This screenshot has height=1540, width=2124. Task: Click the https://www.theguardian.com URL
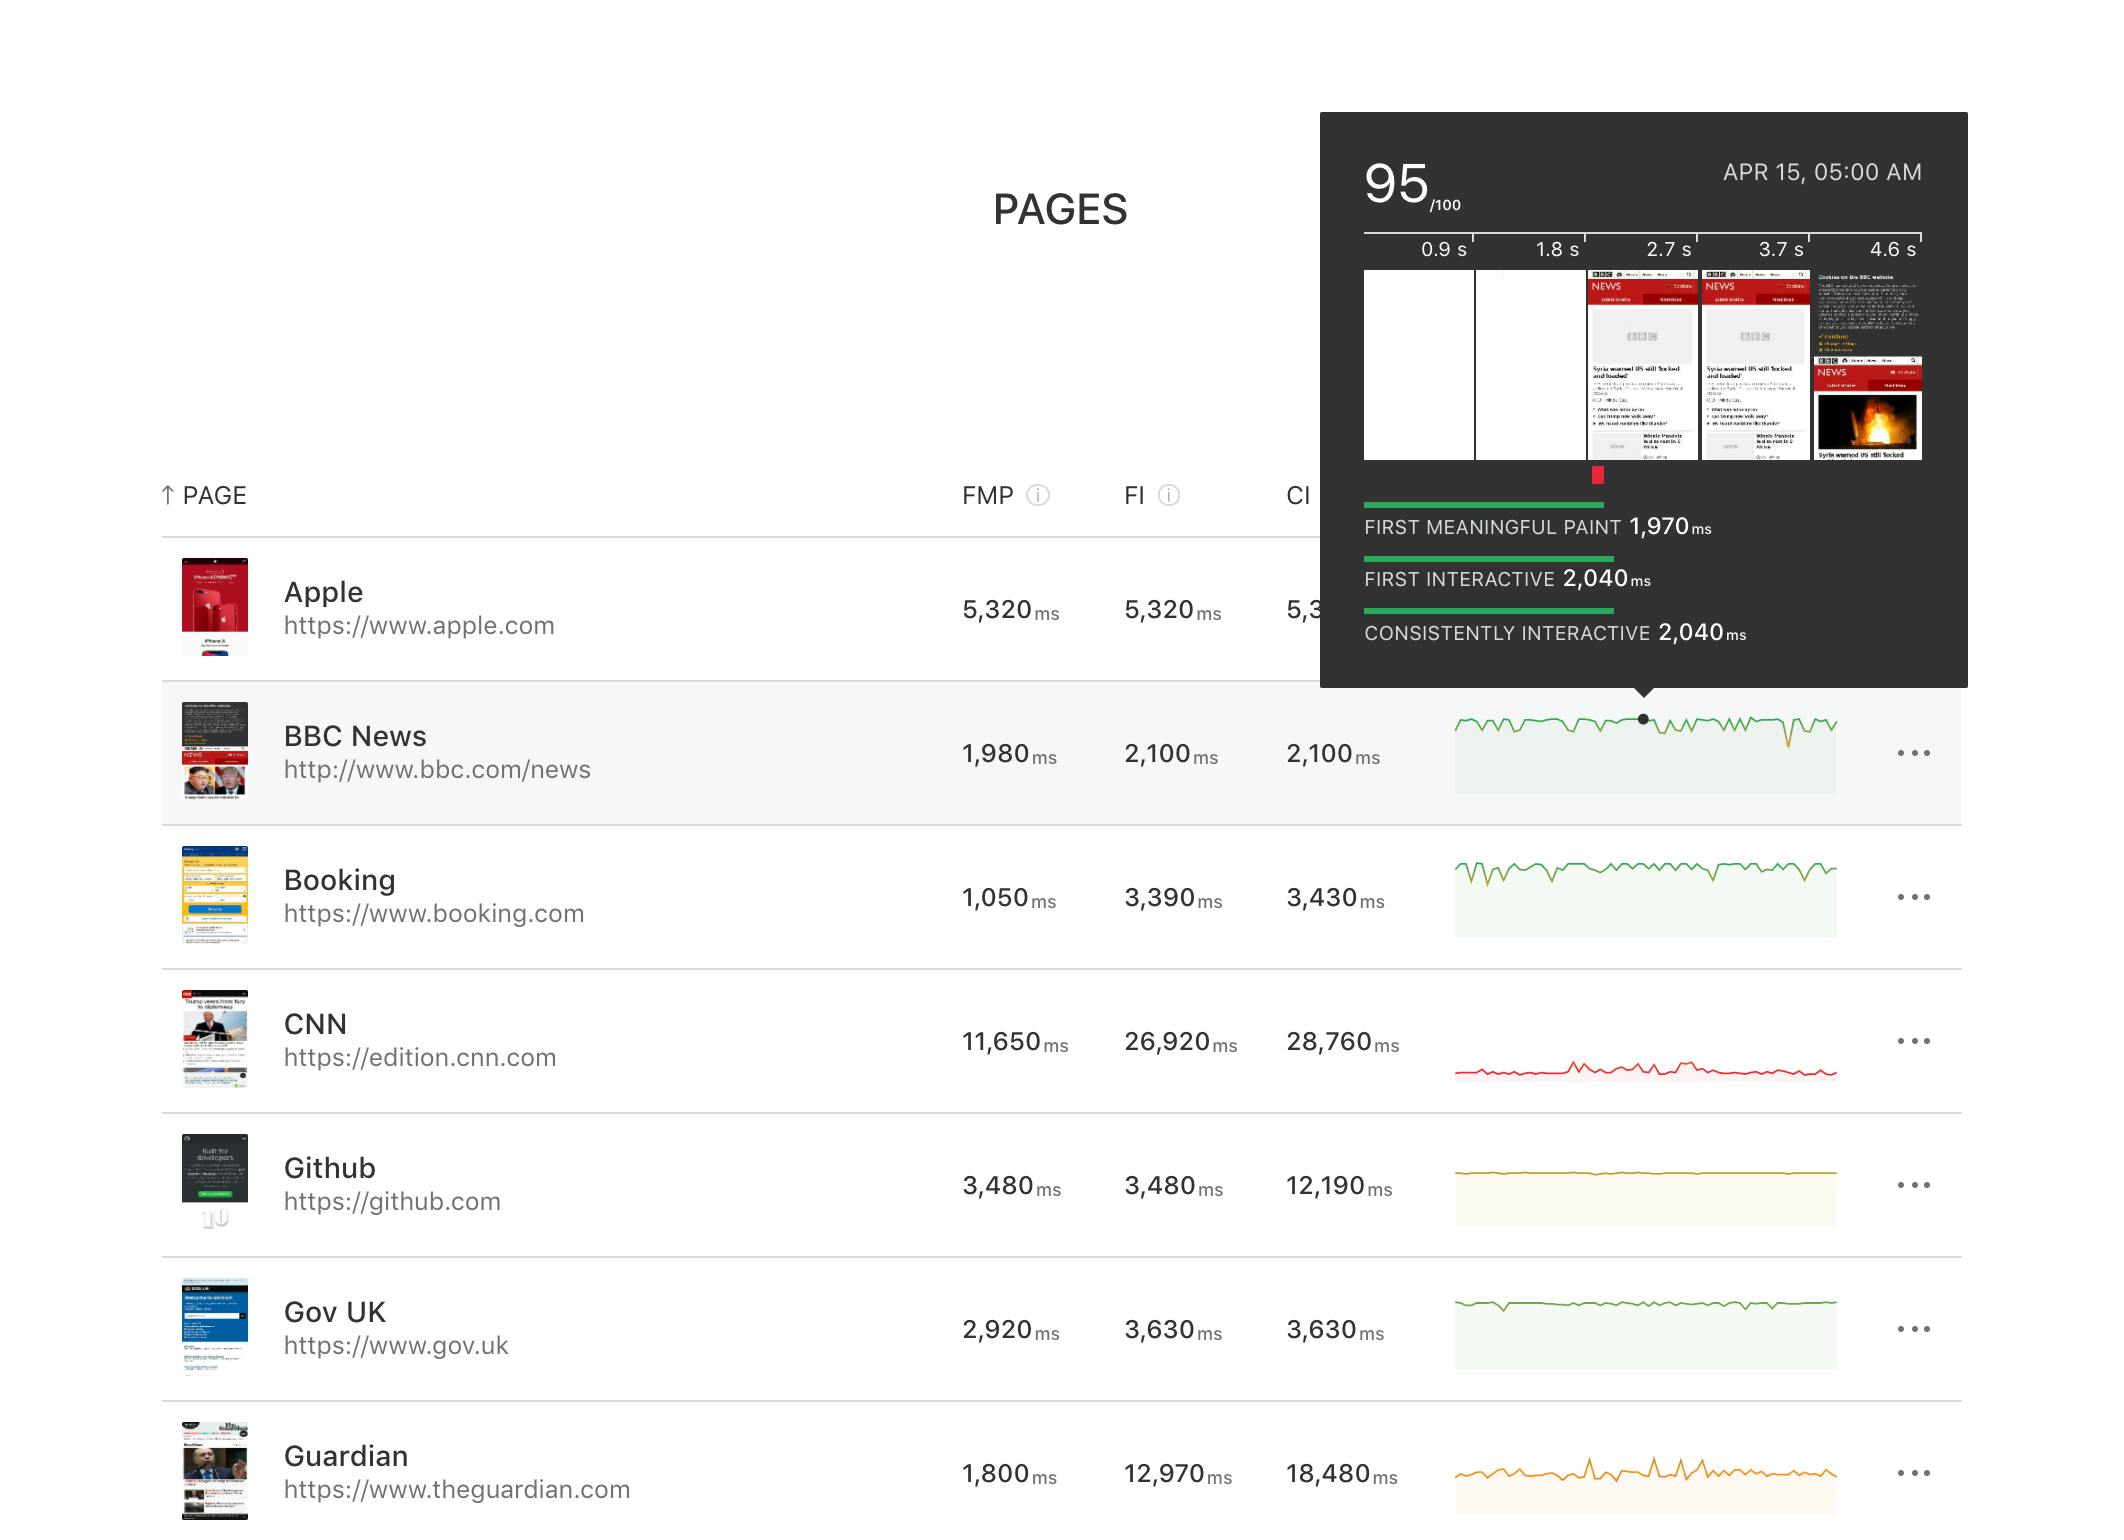[457, 1490]
